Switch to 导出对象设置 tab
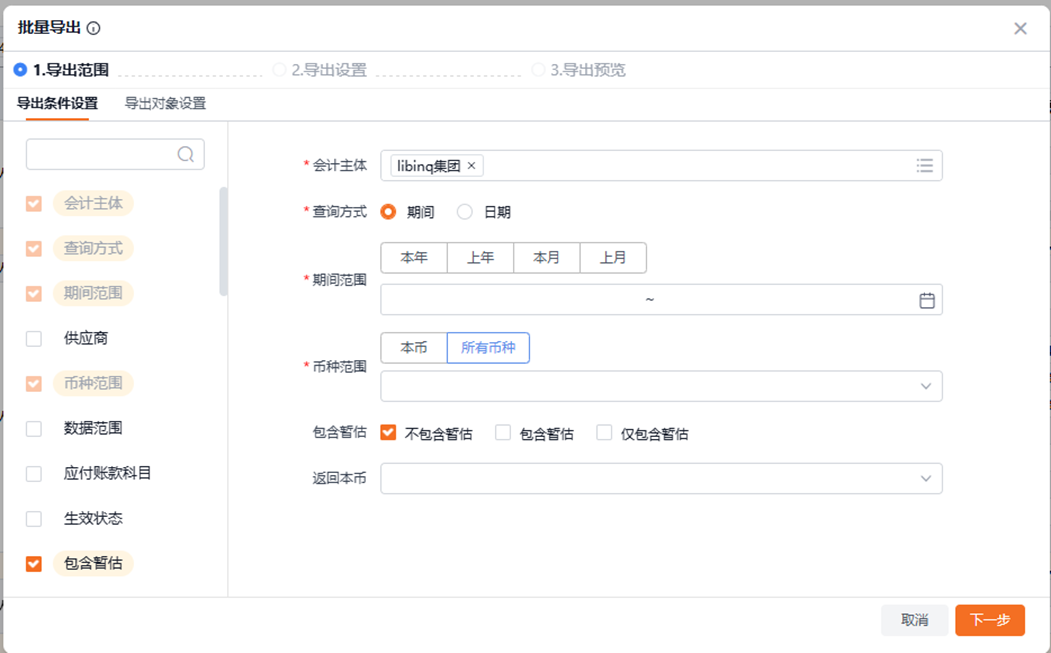Screen dimensions: 1051x653 (x=165, y=103)
